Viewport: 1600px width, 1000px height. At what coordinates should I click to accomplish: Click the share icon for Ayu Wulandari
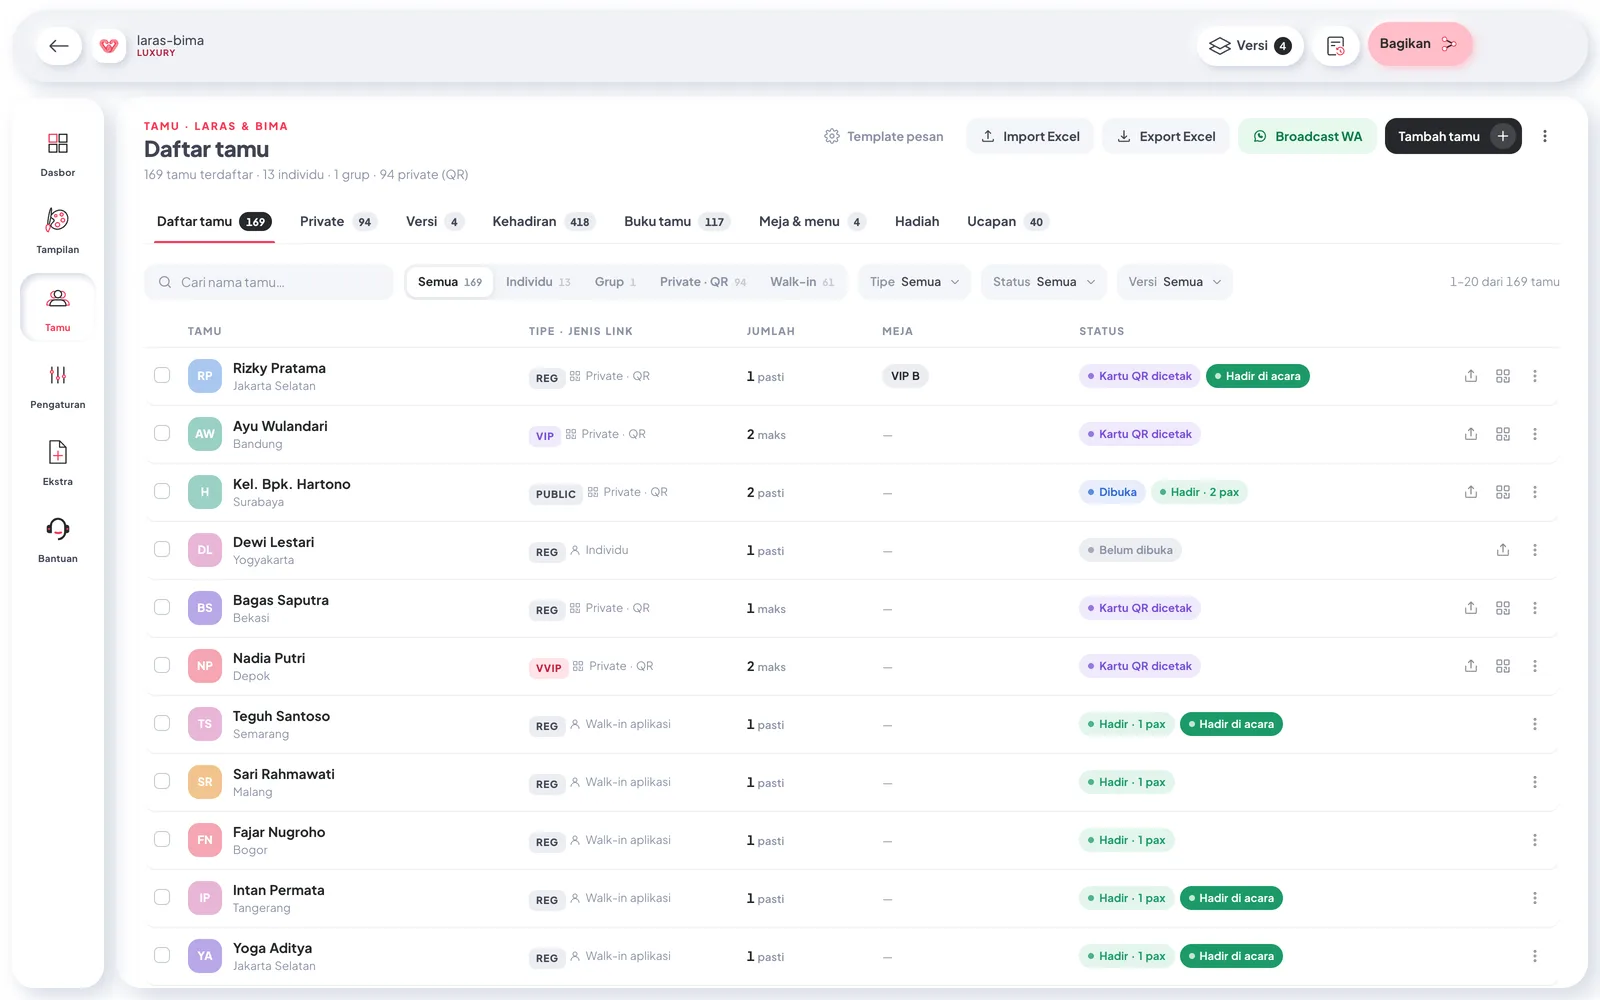pos(1471,434)
